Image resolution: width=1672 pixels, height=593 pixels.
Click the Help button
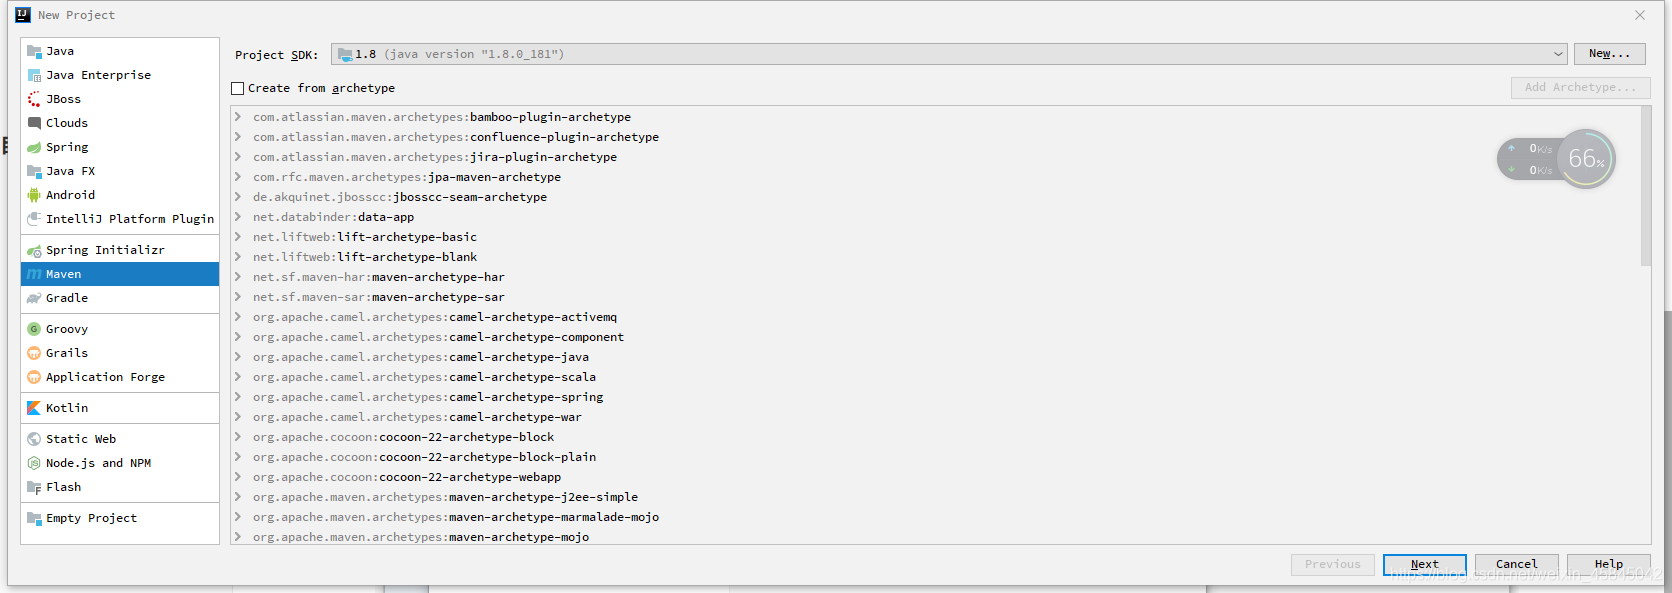(x=1608, y=565)
